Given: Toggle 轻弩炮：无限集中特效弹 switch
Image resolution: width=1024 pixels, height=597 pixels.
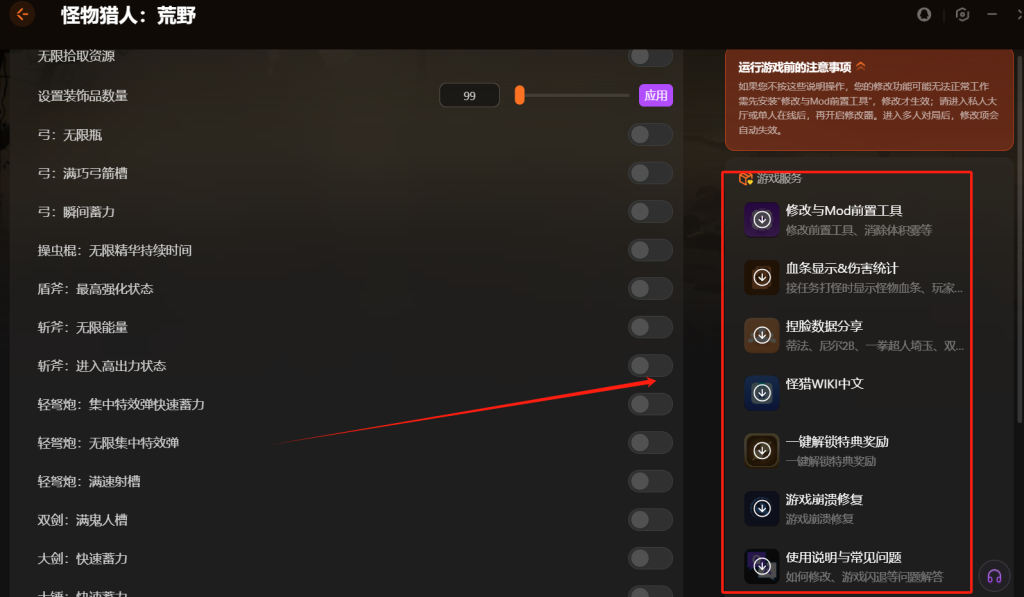Looking at the screenshot, I should 650,443.
